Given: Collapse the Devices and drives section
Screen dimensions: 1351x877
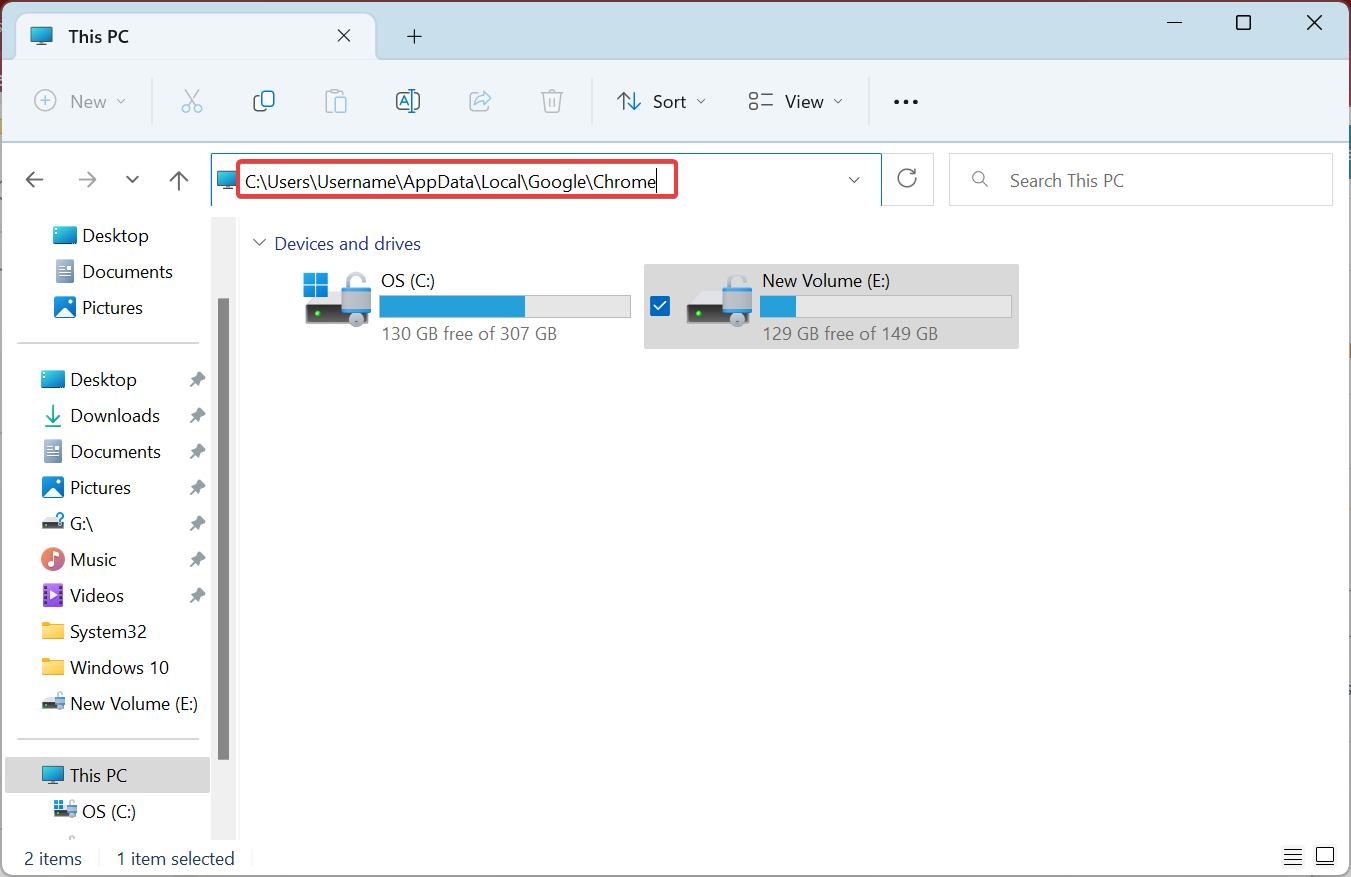Looking at the screenshot, I should (260, 243).
